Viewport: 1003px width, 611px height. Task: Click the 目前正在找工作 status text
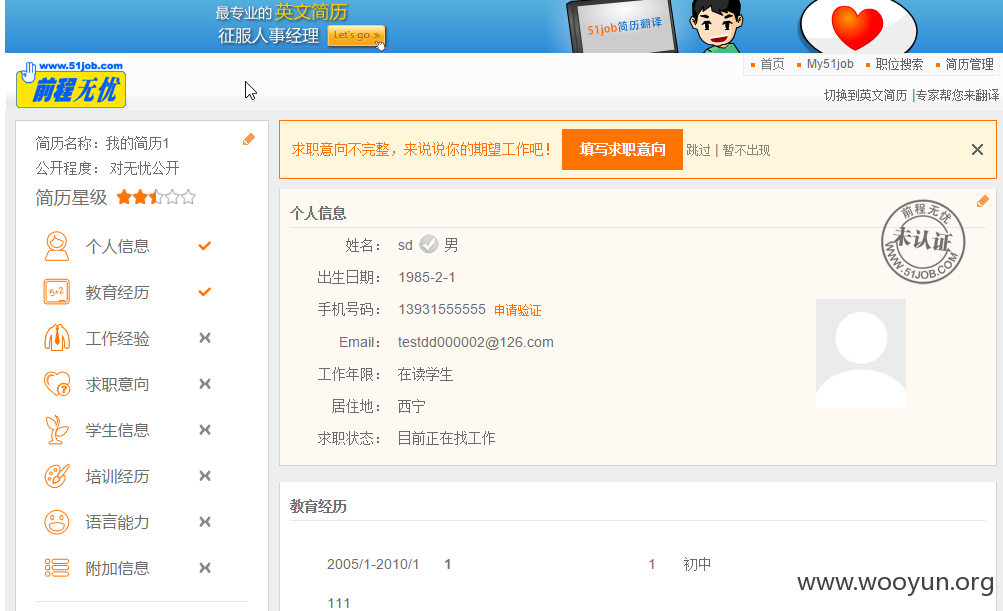coord(446,438)
